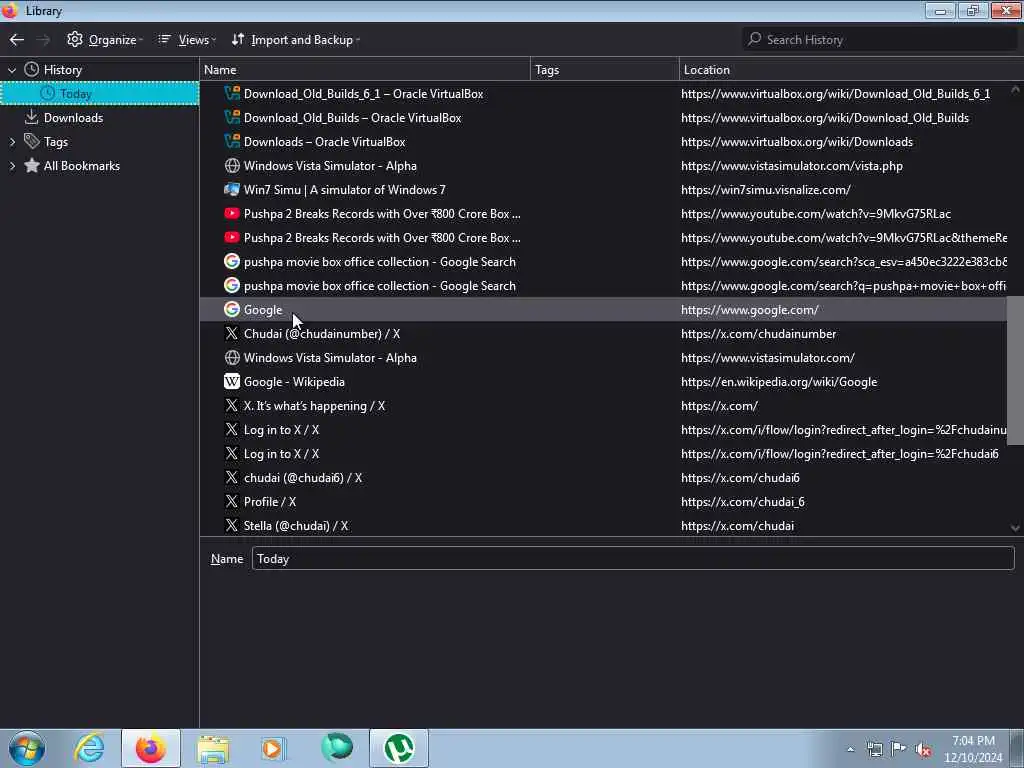Click the Google icon on the highlighted Google row
The width and height of the screenshot is (1024, 768).
coord(232,310)
